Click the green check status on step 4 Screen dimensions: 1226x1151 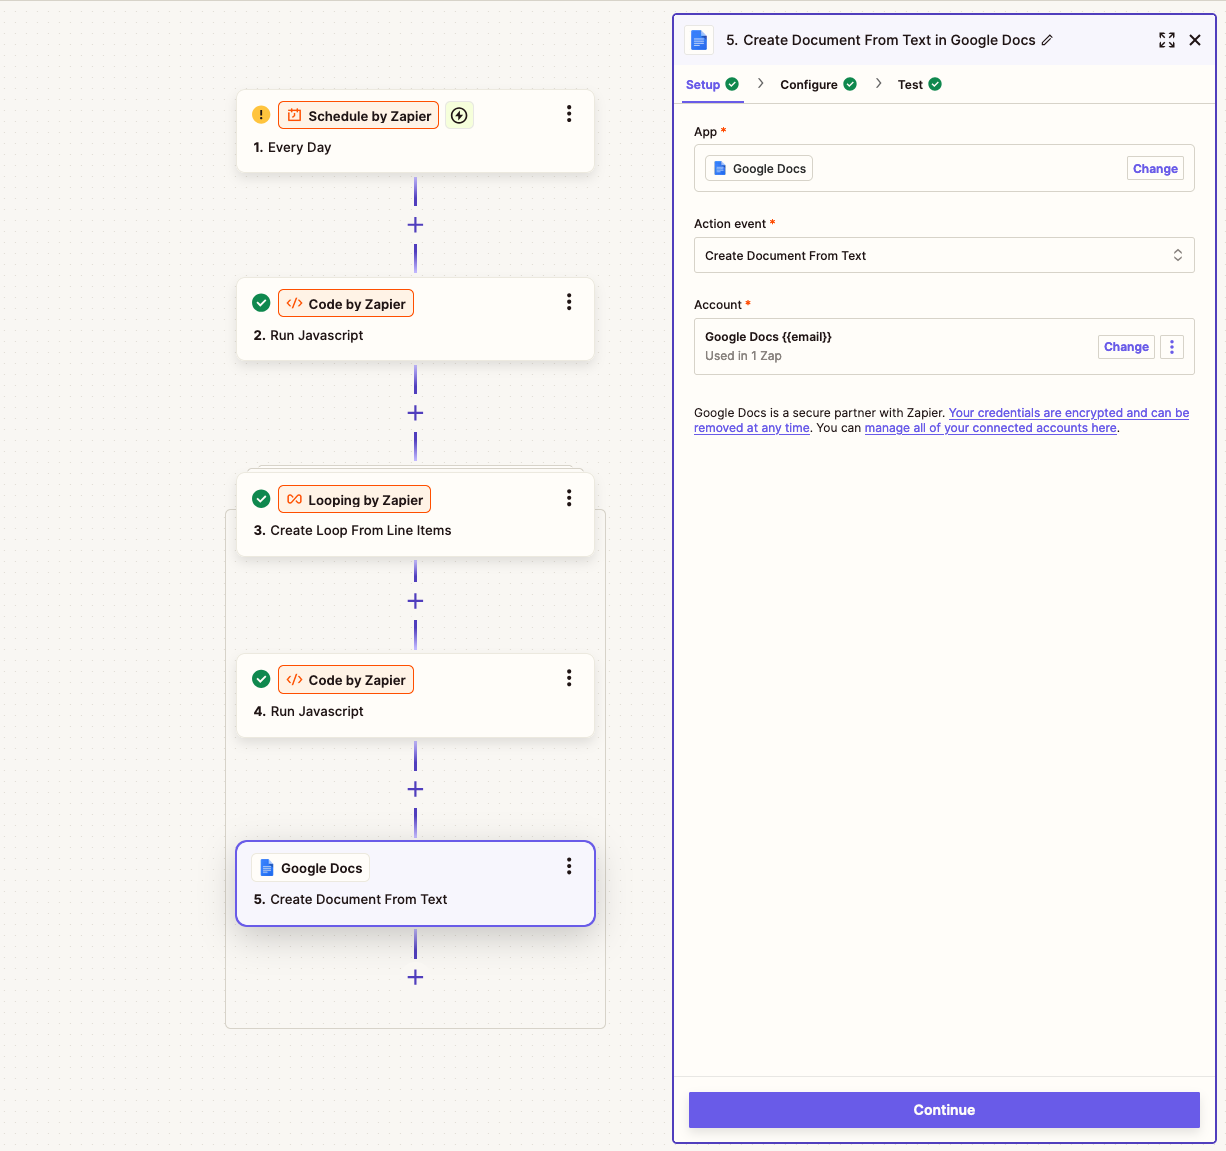point(261,679)
